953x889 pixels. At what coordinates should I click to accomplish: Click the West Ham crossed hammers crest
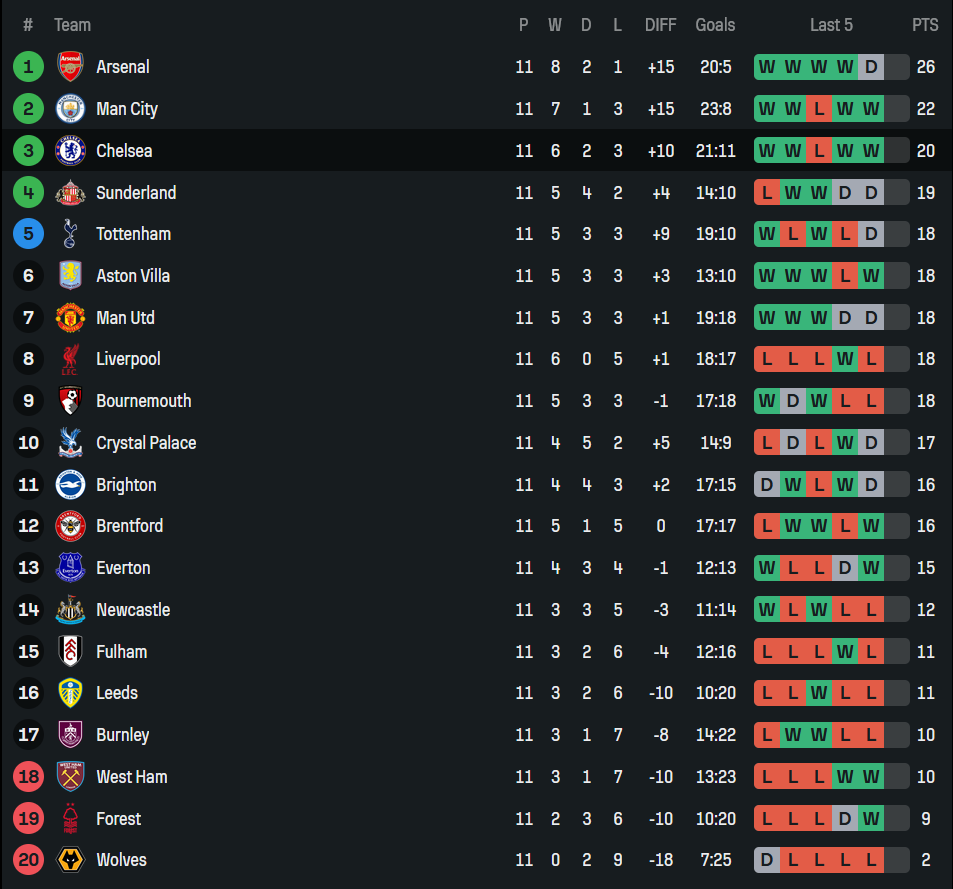pyautogui.click(x=71, y=777)
